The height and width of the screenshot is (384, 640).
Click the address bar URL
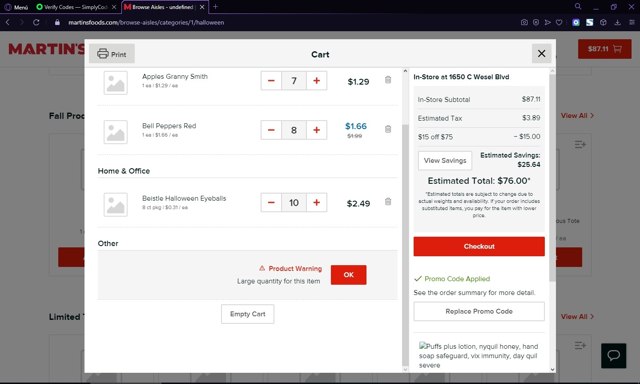click(x=146, y=22)
